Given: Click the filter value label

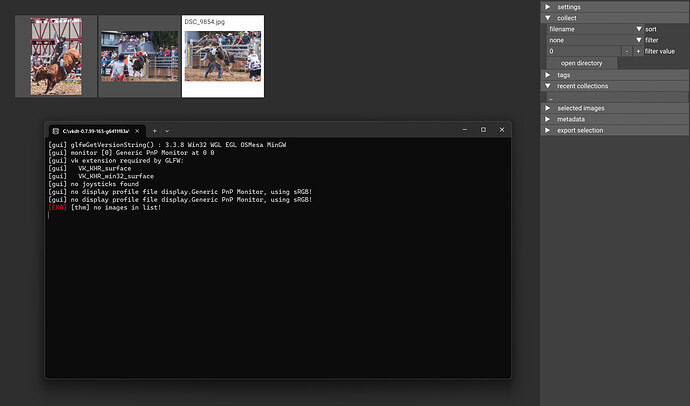Looking at the screenshot, I should point(660,51).
